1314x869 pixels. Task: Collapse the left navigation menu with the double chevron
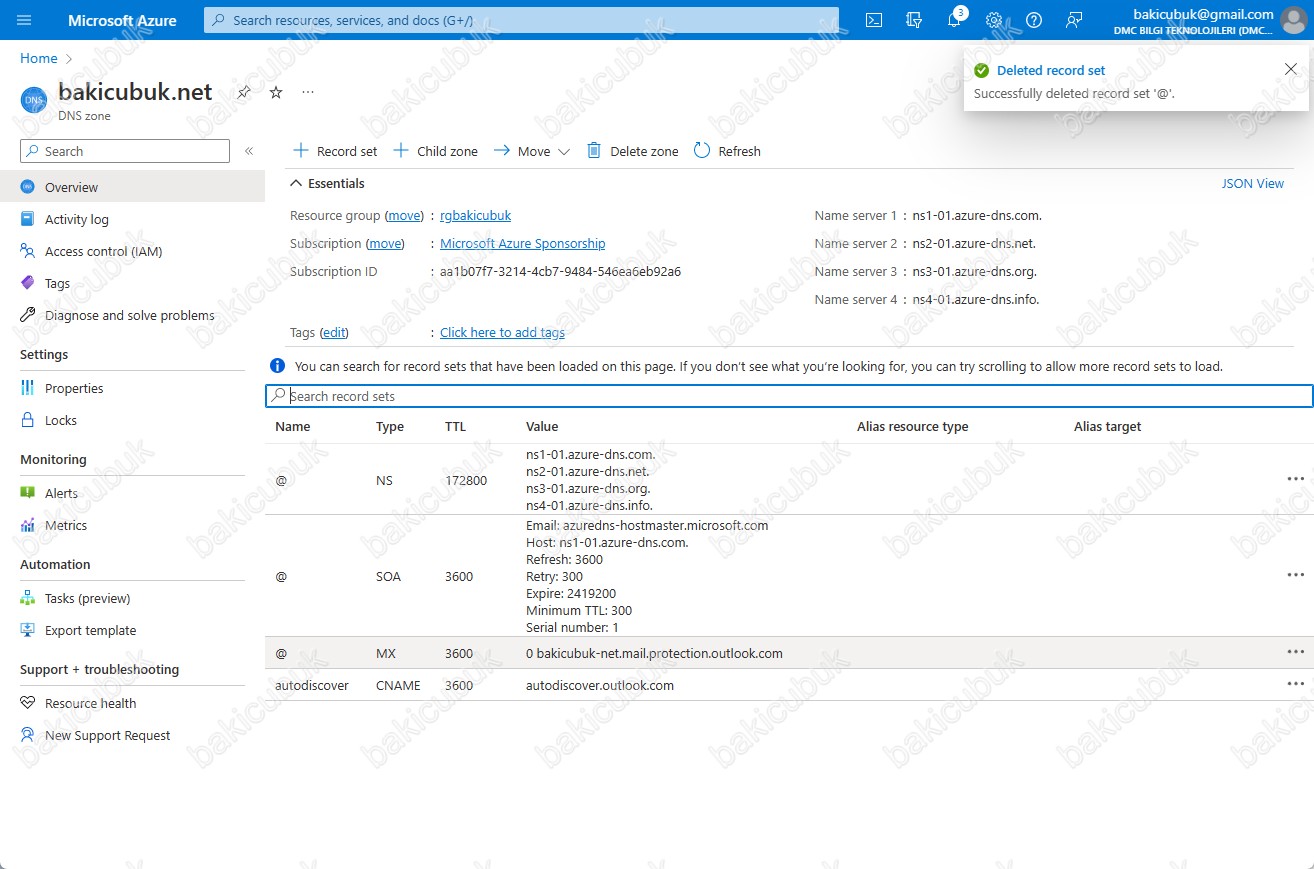tap(249, 151)
